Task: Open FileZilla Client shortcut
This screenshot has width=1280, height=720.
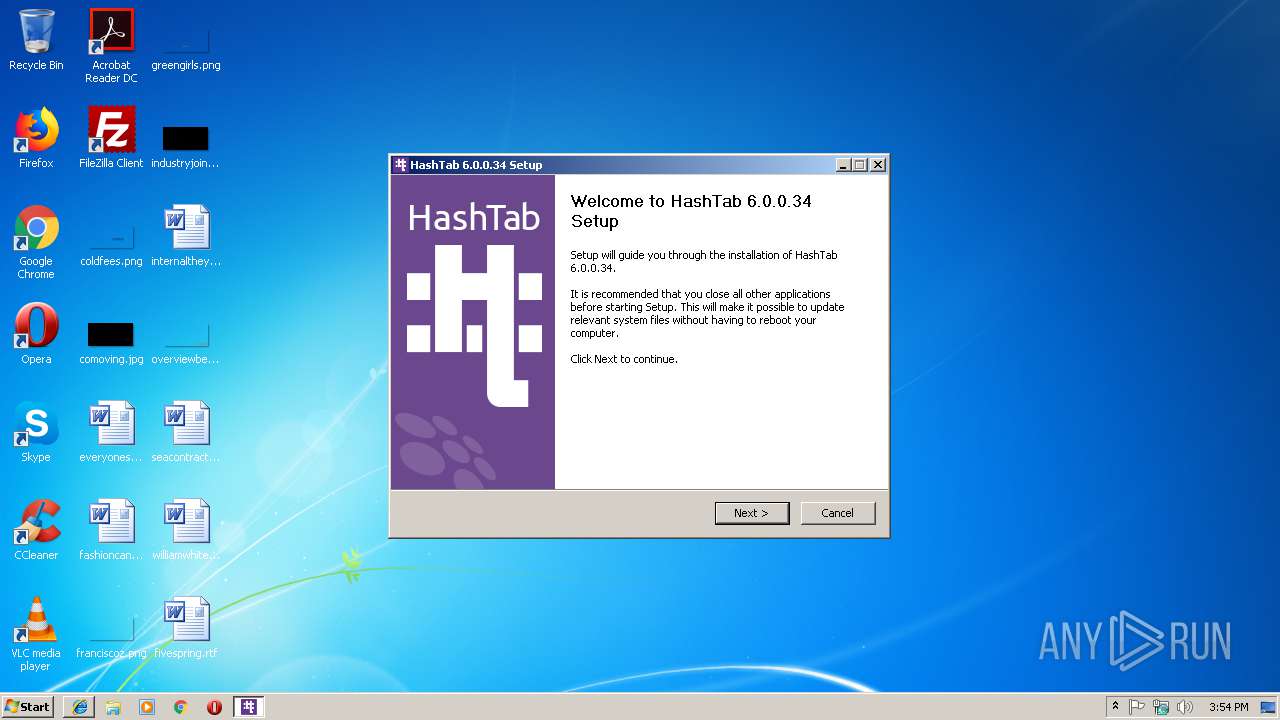Action: pos(111,138)
